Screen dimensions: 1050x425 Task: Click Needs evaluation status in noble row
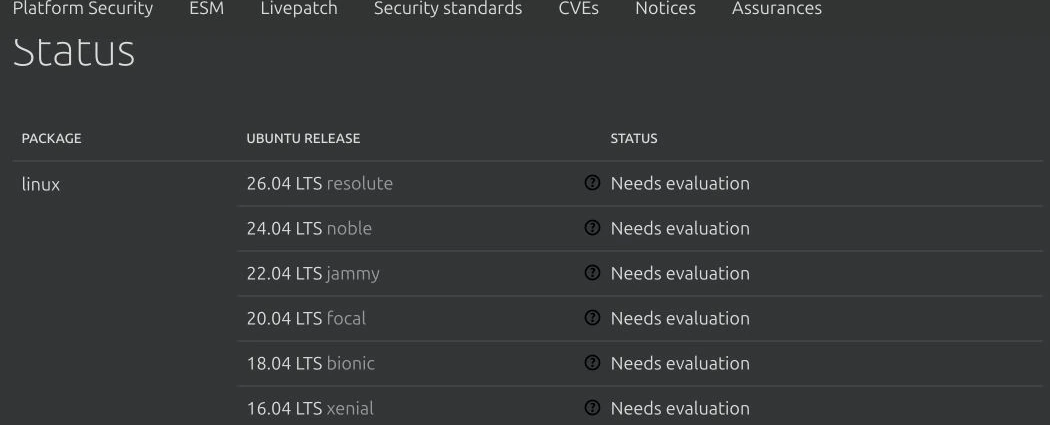click(680, 228)
